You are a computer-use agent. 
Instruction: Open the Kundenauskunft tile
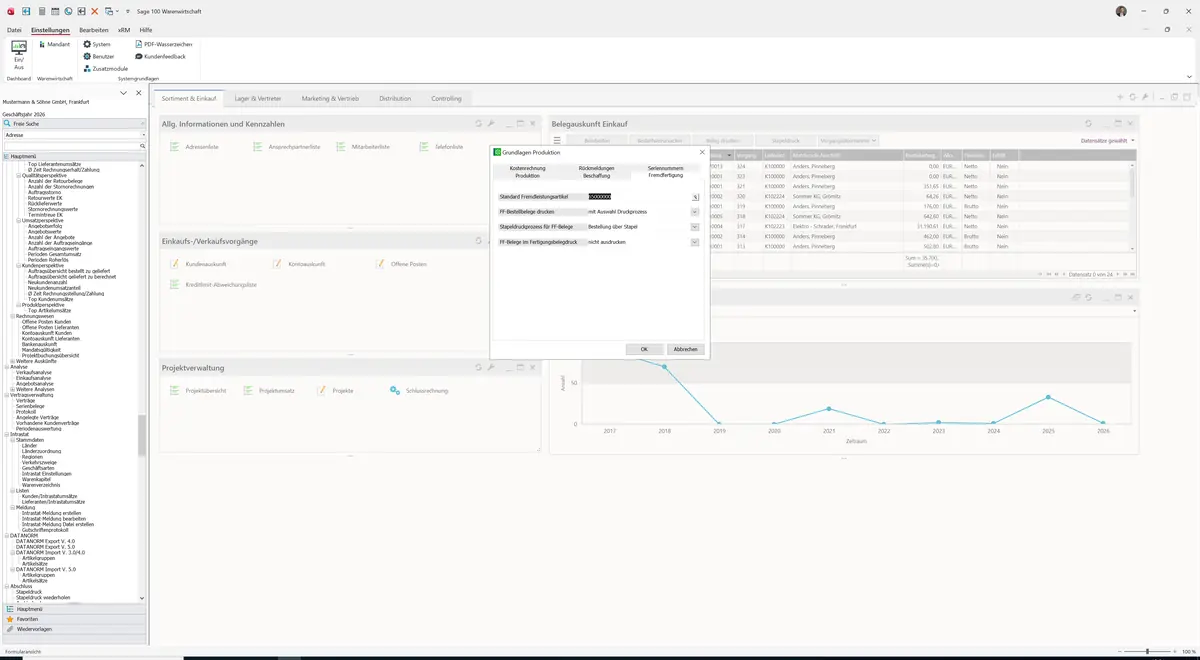click(x=198, y=264)
